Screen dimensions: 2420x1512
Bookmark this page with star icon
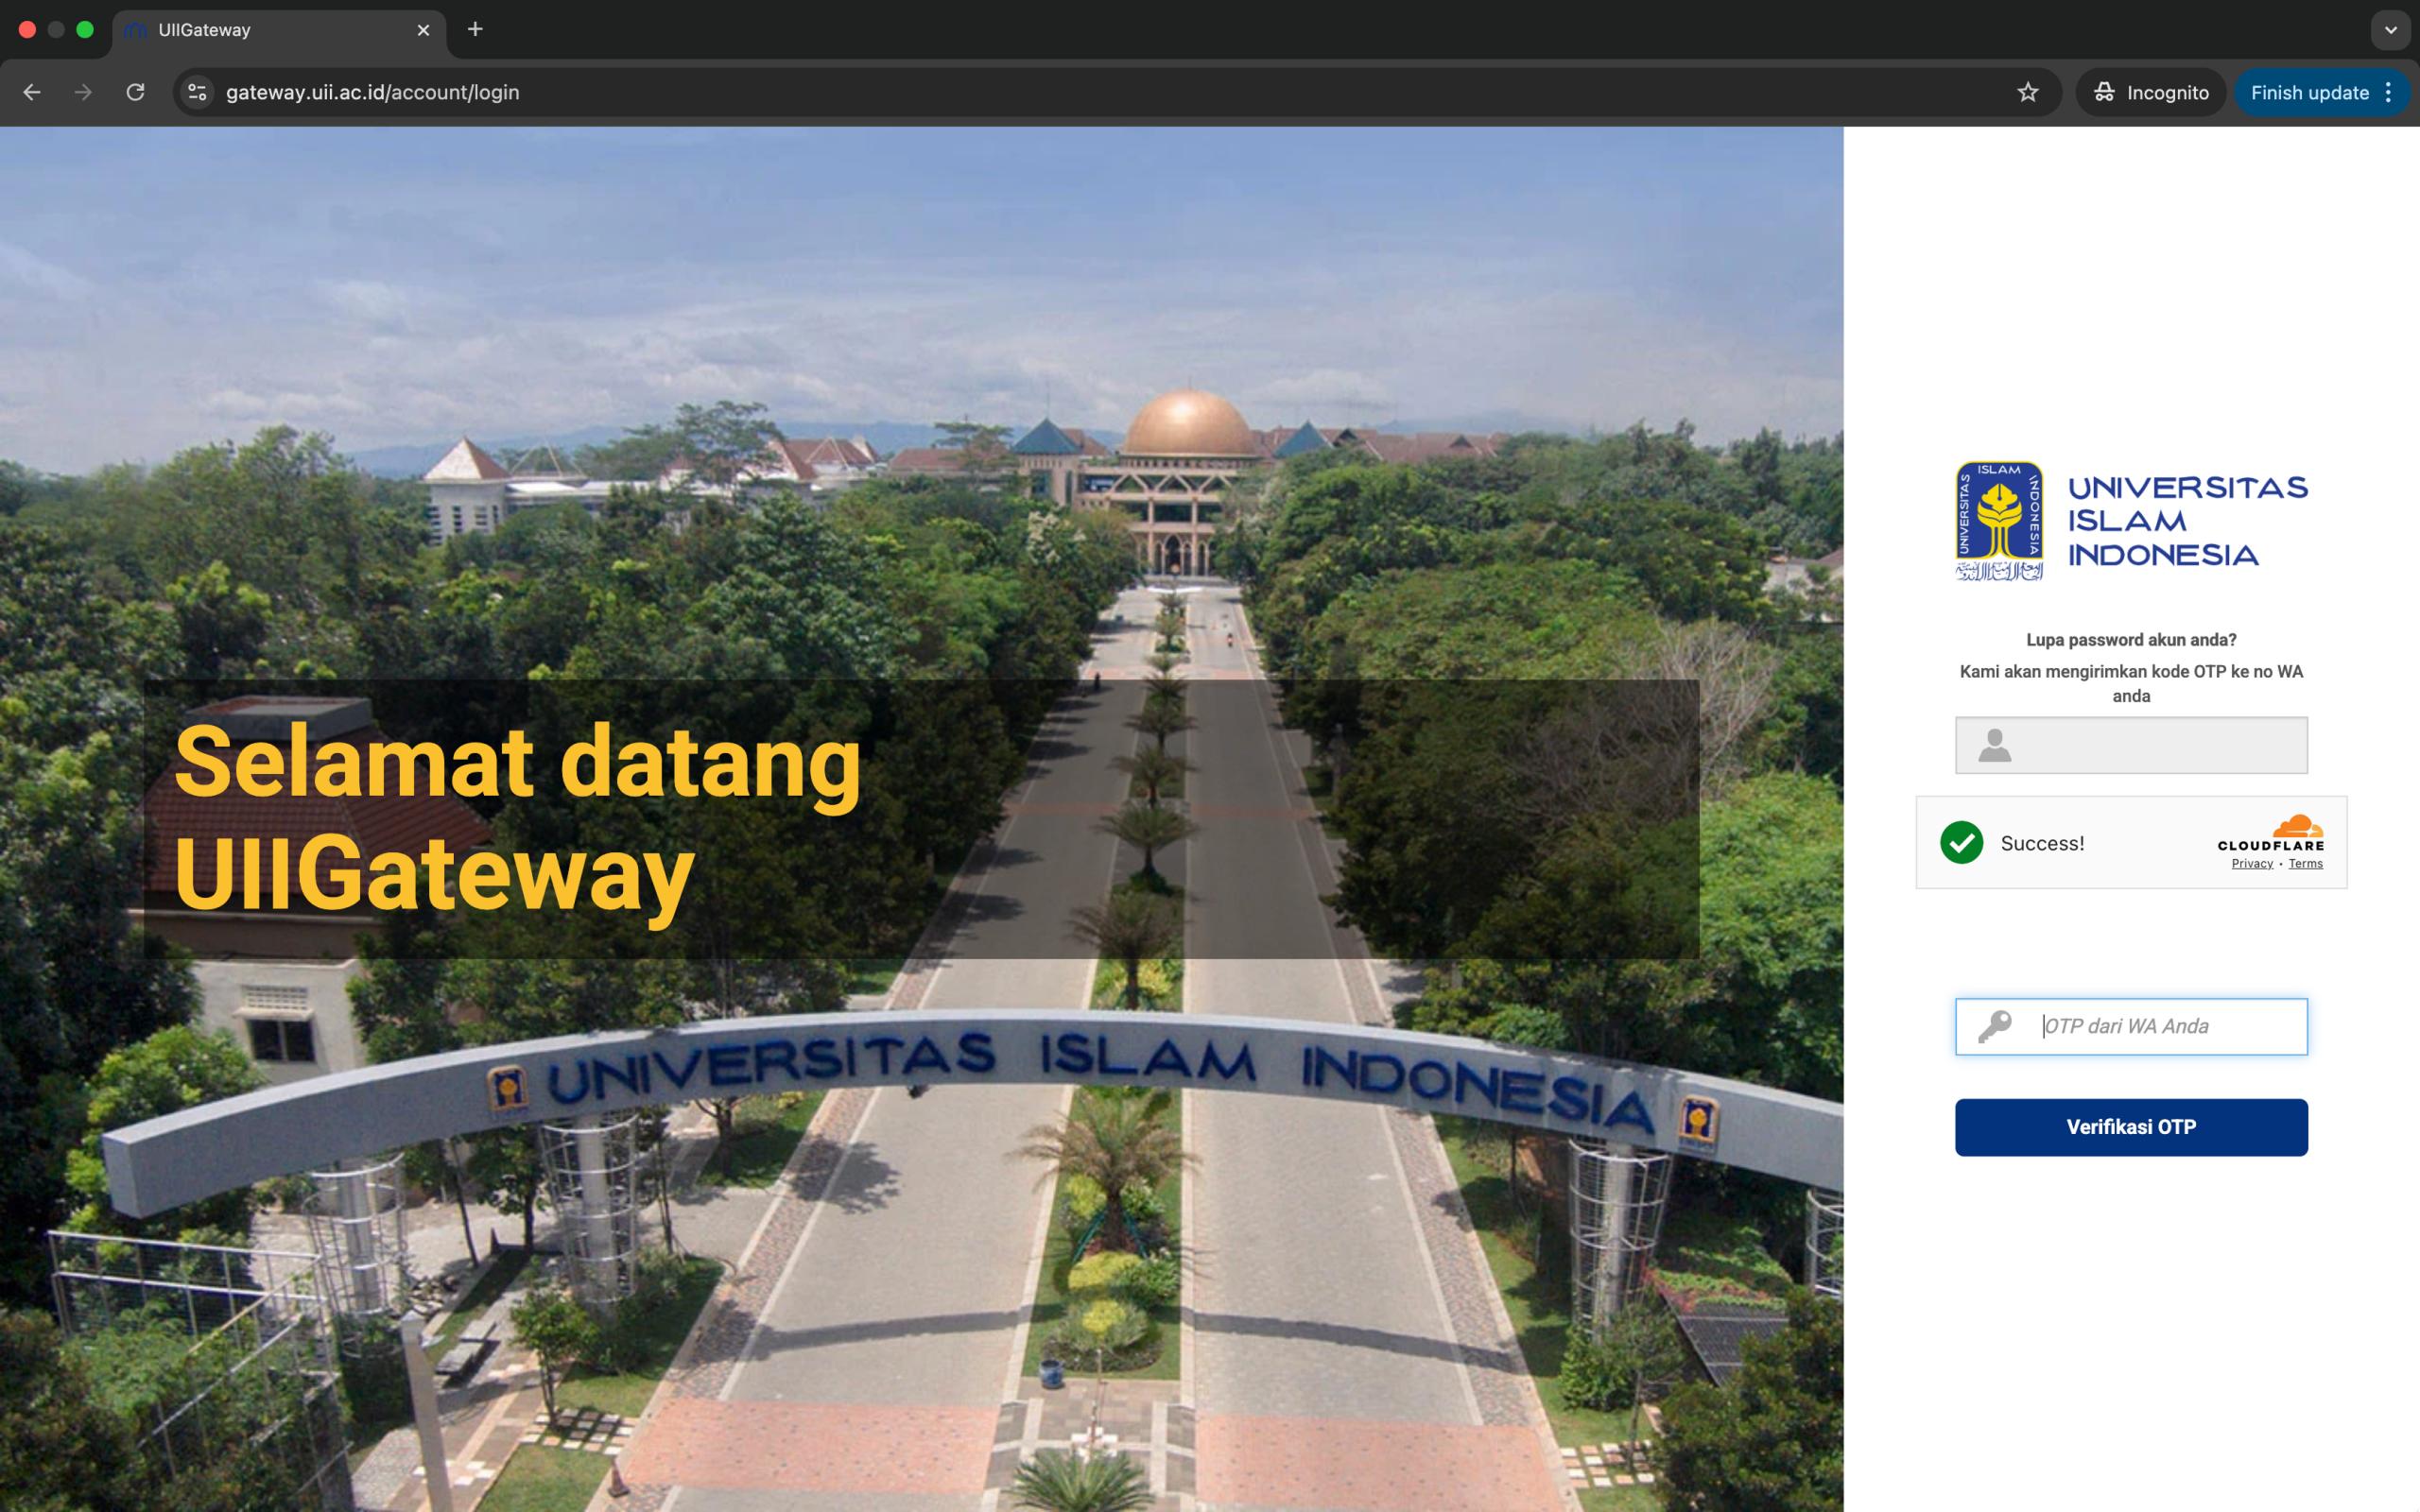2027,92
